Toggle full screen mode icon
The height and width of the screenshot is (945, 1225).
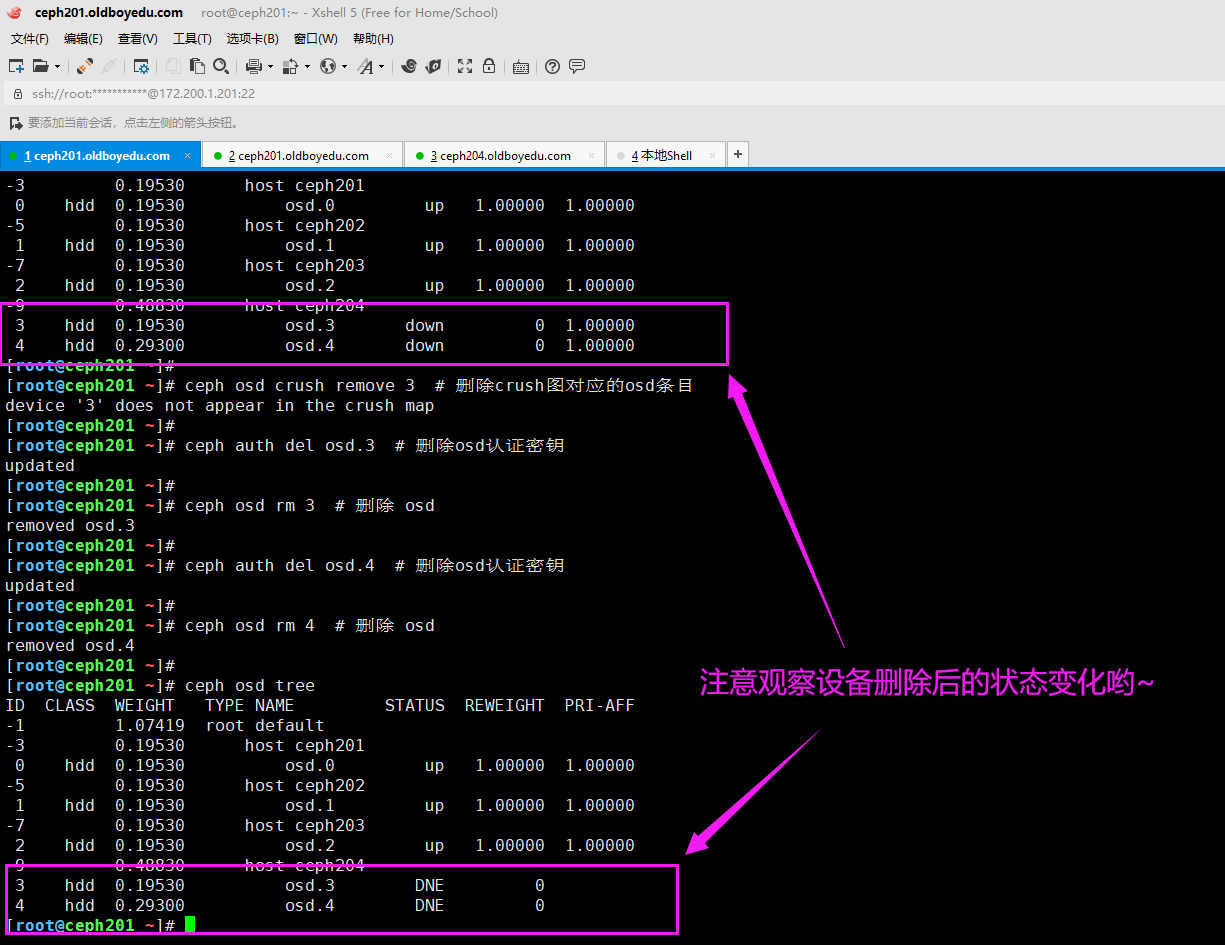[465, 67]
